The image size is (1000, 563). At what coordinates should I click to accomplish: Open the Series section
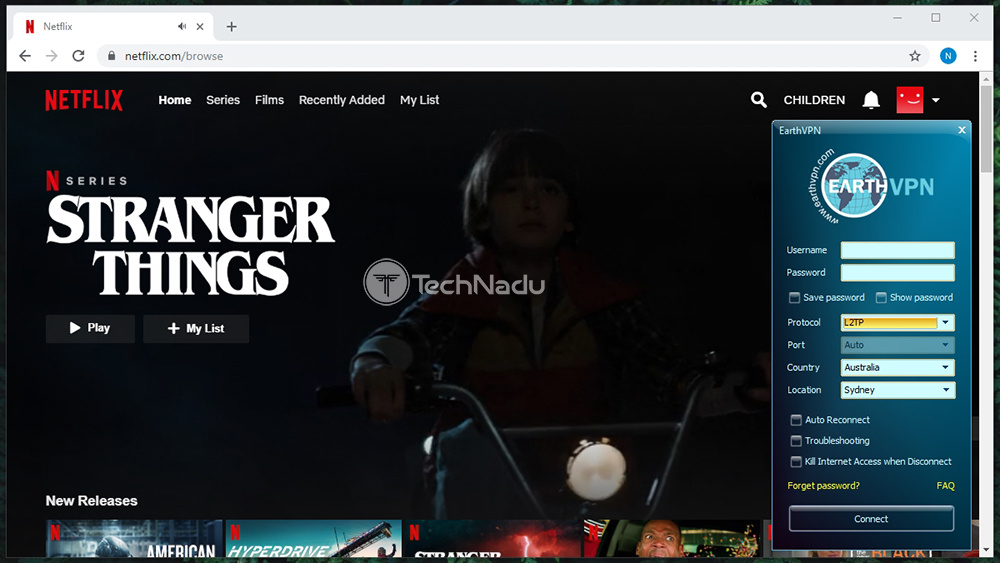pyautogui.click(x=223, y=100)
